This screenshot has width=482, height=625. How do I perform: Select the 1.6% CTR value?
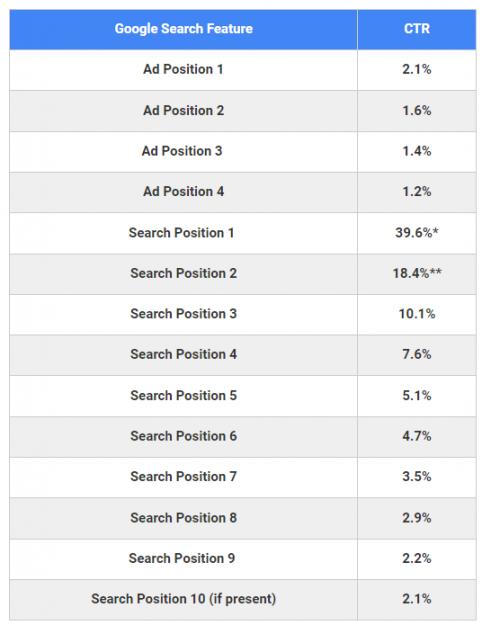(417, 110)
